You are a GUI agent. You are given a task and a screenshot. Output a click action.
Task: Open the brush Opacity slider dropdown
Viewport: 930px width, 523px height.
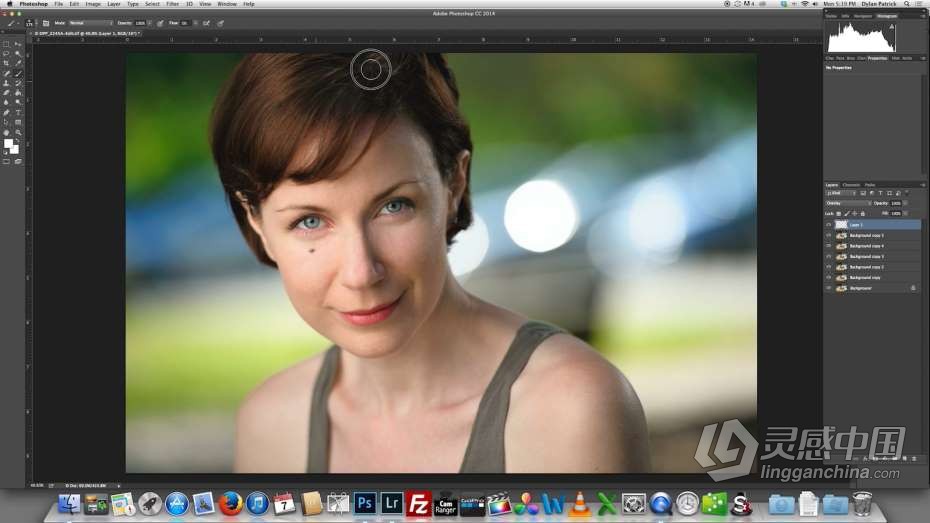(x=149, y=23)
